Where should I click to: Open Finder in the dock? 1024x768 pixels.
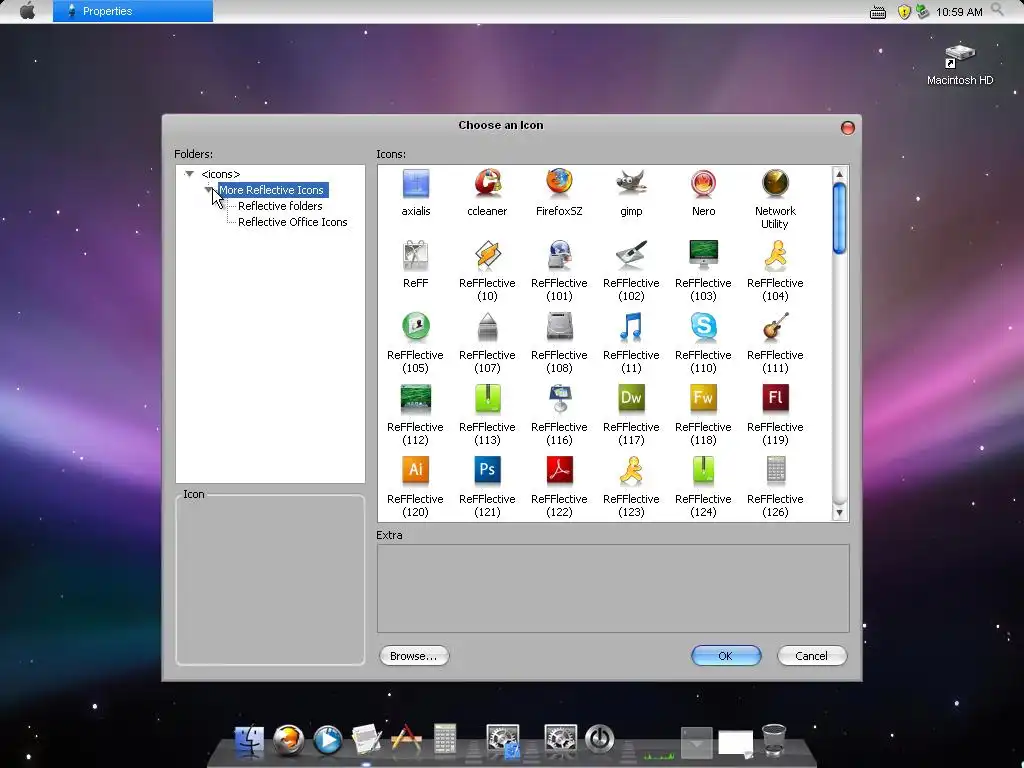[249, 741]
